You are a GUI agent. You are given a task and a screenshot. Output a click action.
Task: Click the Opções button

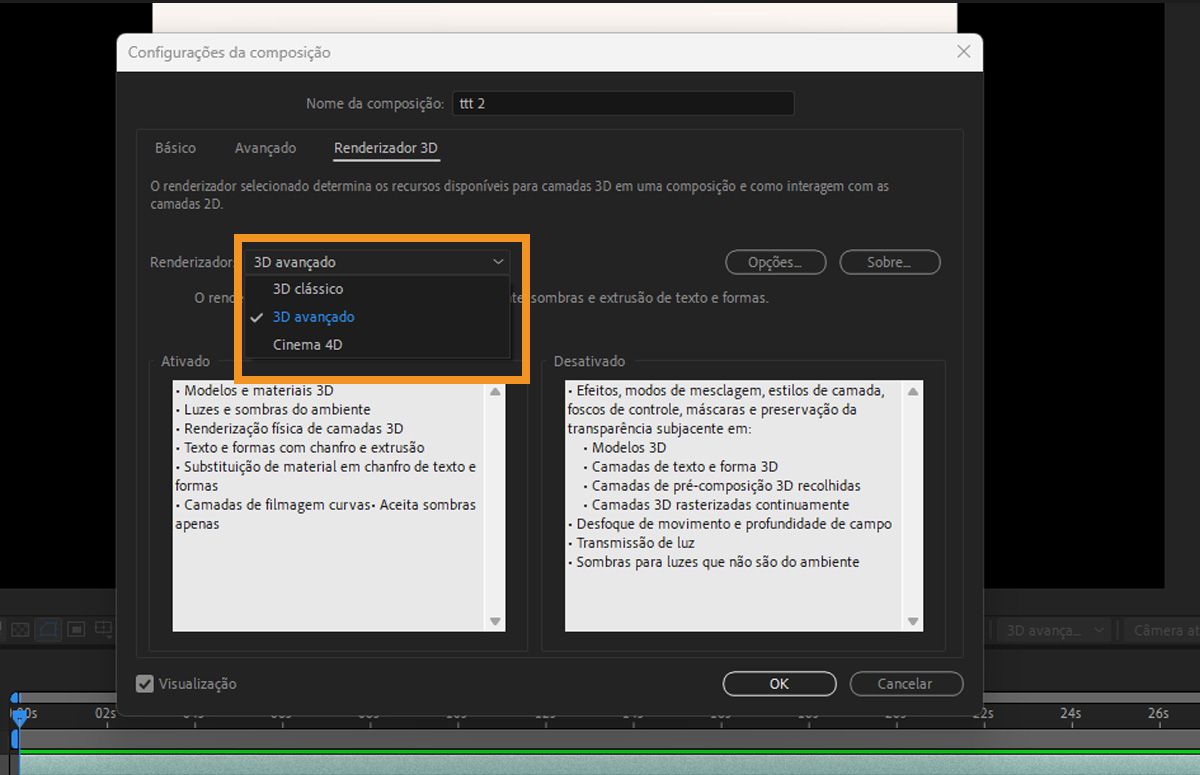click(x=775, y=261)
